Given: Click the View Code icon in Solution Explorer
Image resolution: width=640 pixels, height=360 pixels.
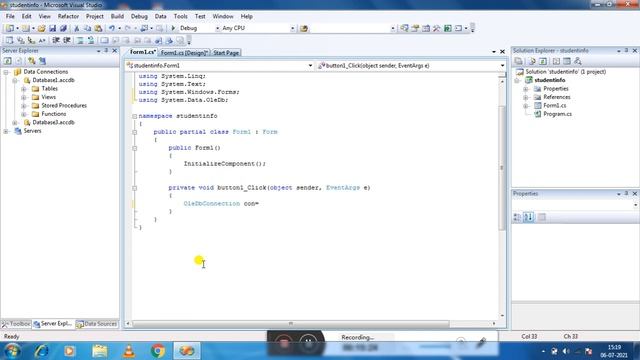Looking at the screenshot, I should pos(556,61).
